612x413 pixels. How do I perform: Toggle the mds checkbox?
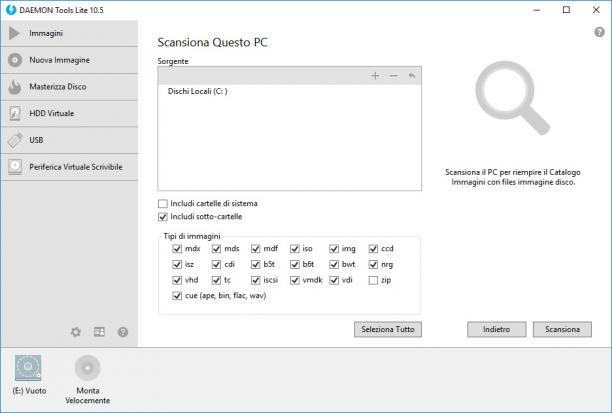tap(216, 249)
